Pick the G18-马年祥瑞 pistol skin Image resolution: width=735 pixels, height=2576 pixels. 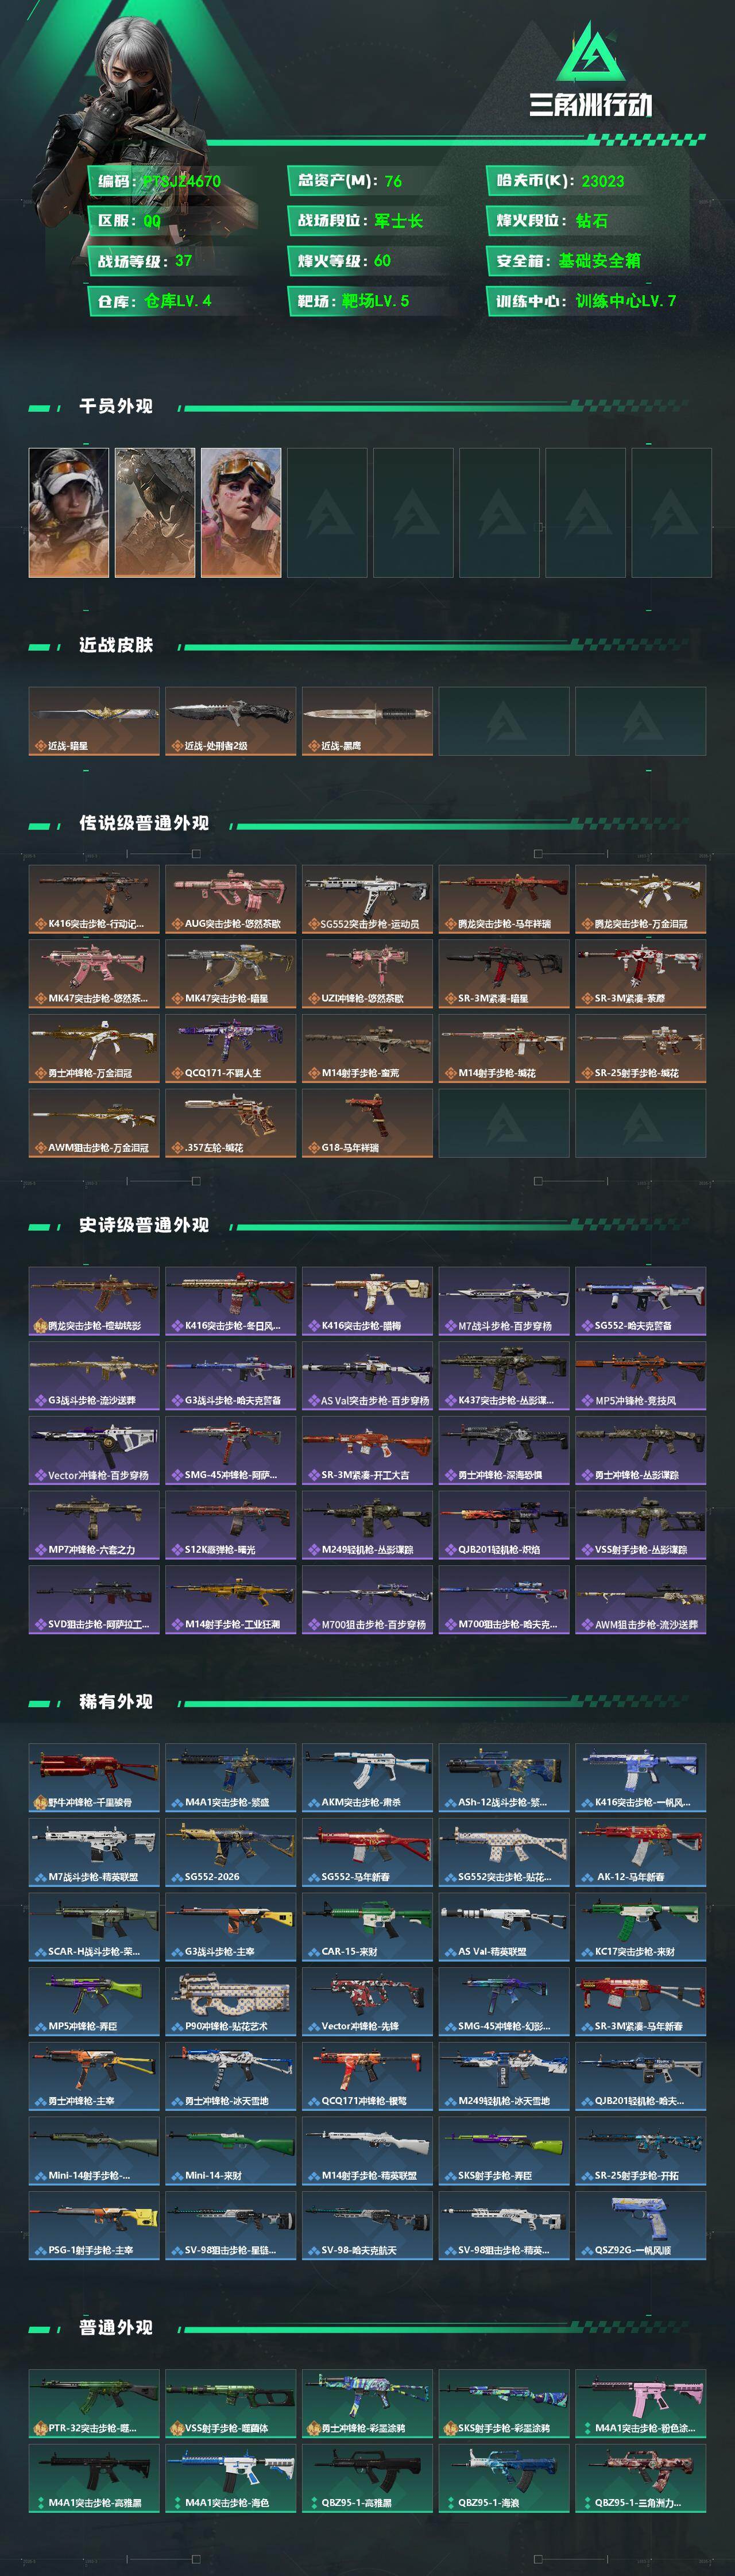coord(367,1123)
